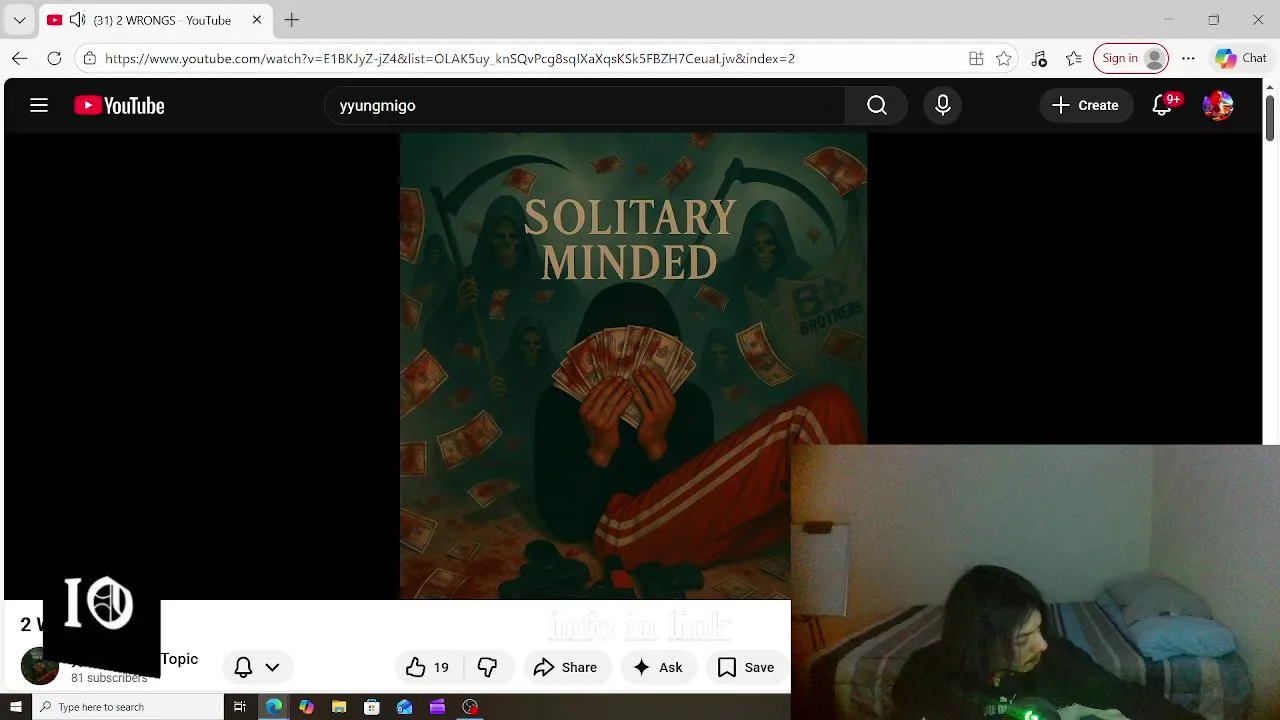Focus the YouTube search box with yyungmigo

585,105
